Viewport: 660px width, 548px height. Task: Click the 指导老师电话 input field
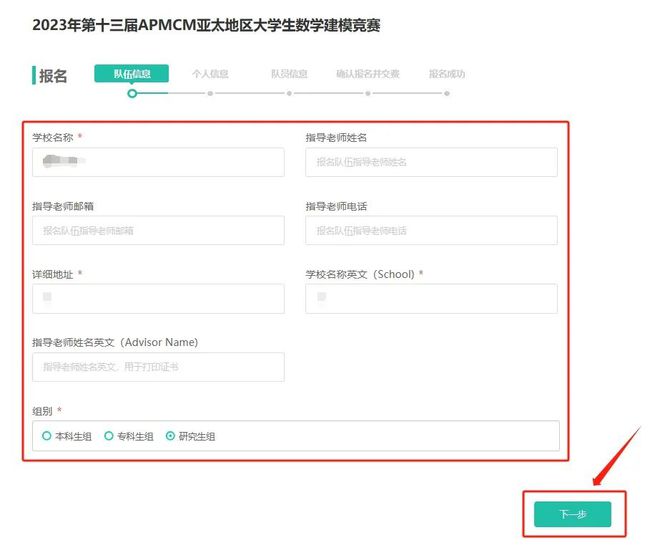pos(431,230)
